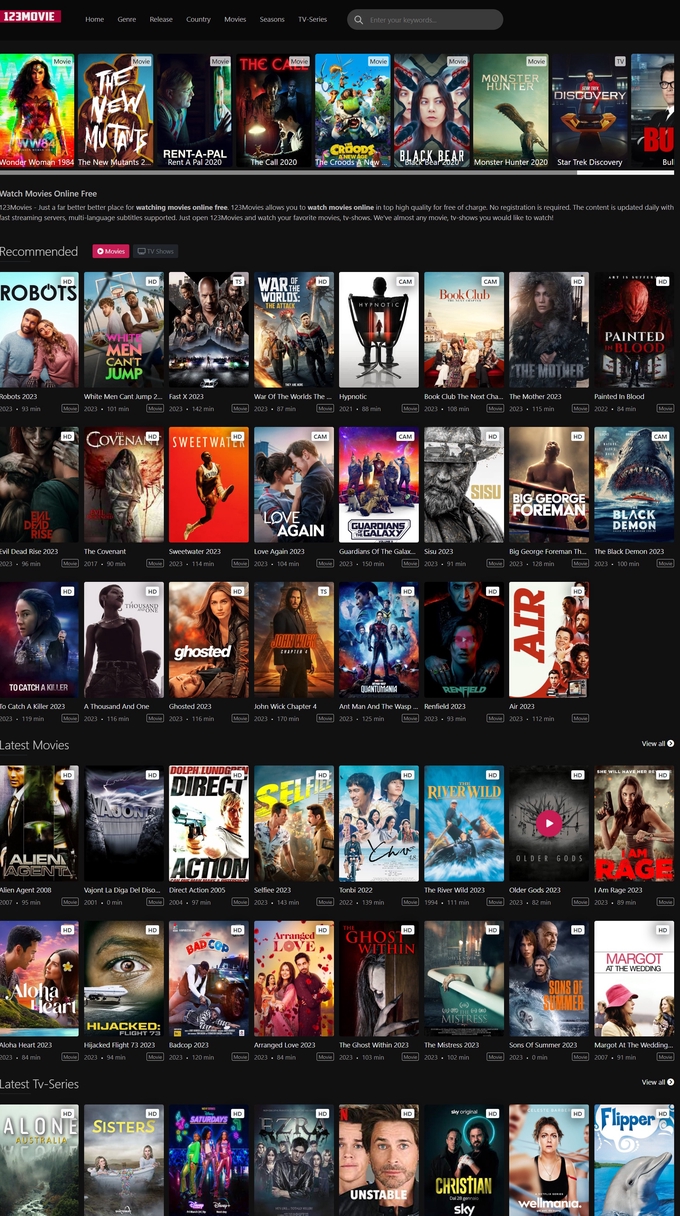680x1216 pixels.
Task: Open Book Club The Next Chapter poster
Action: click(x=464, y=330)
